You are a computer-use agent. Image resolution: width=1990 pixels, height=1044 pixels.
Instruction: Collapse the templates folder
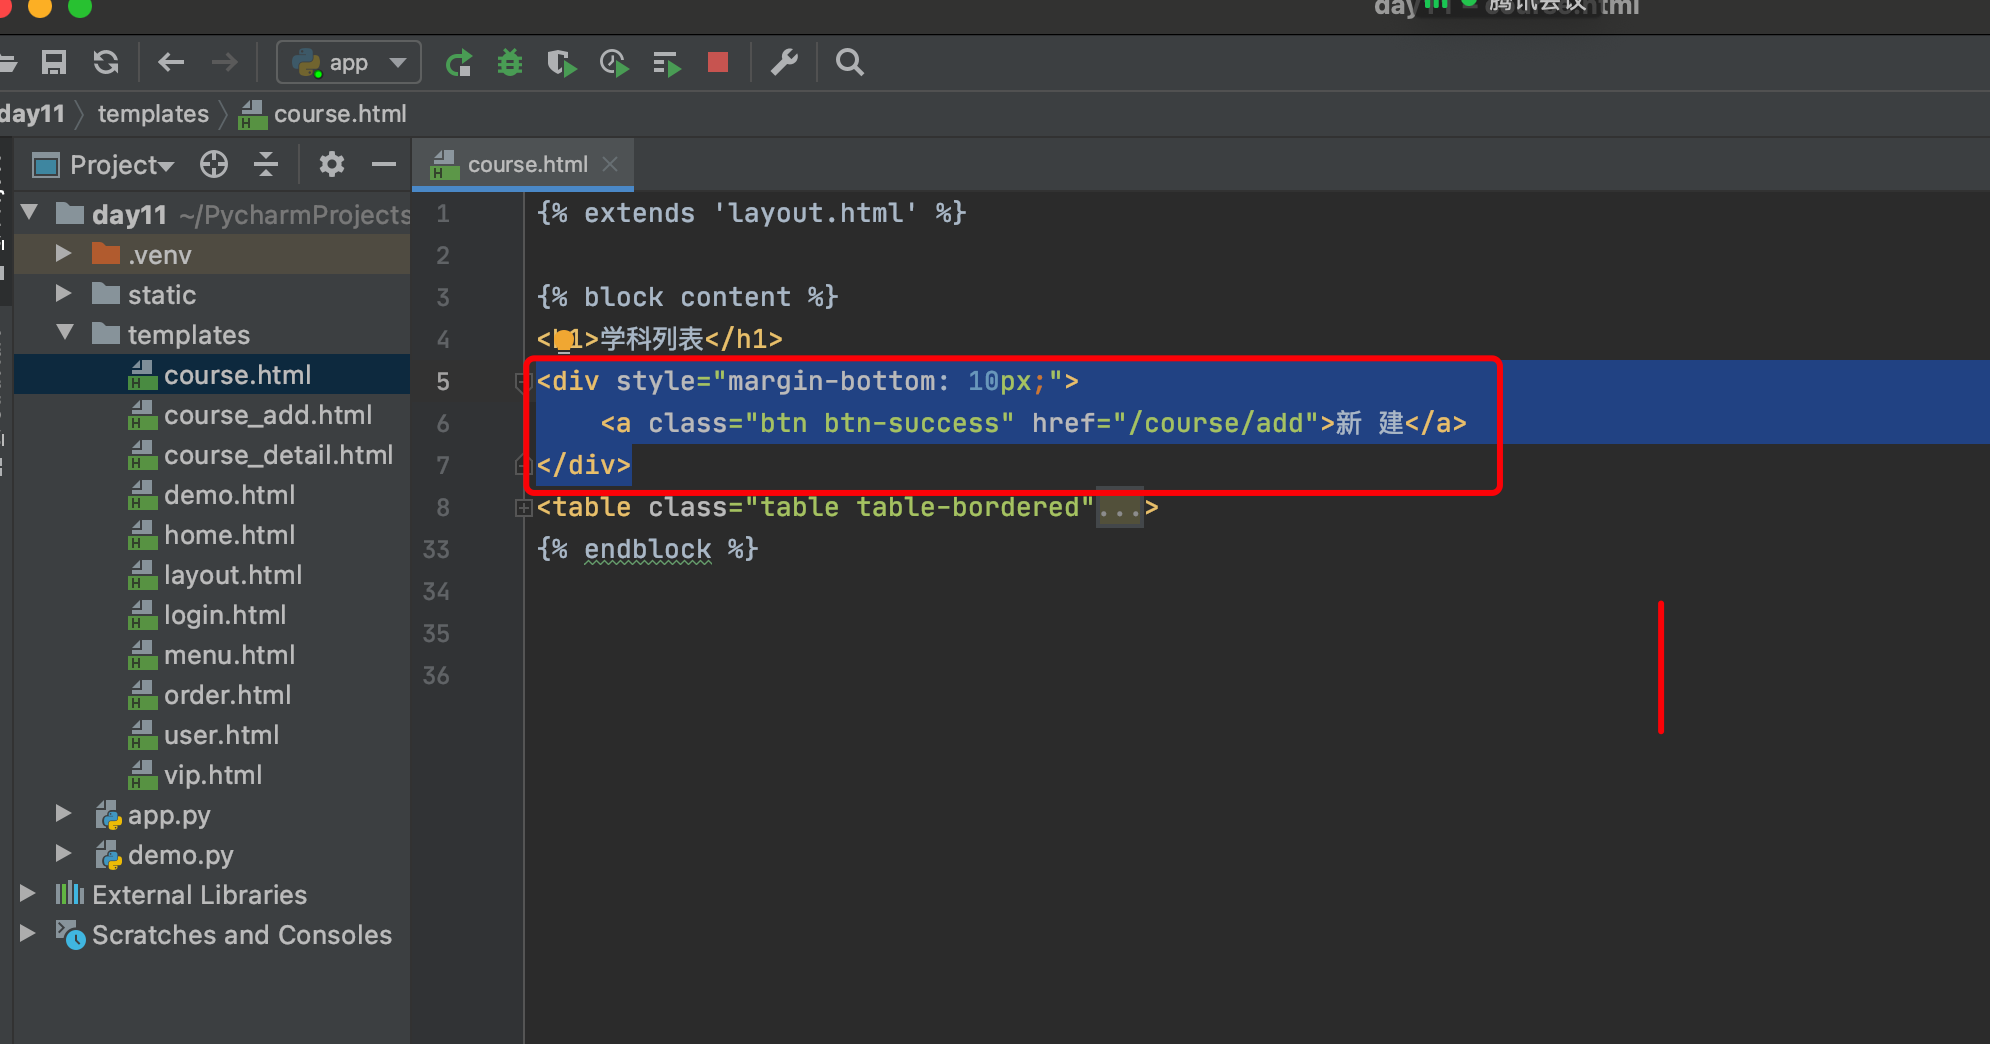click(x=65, y=333)
